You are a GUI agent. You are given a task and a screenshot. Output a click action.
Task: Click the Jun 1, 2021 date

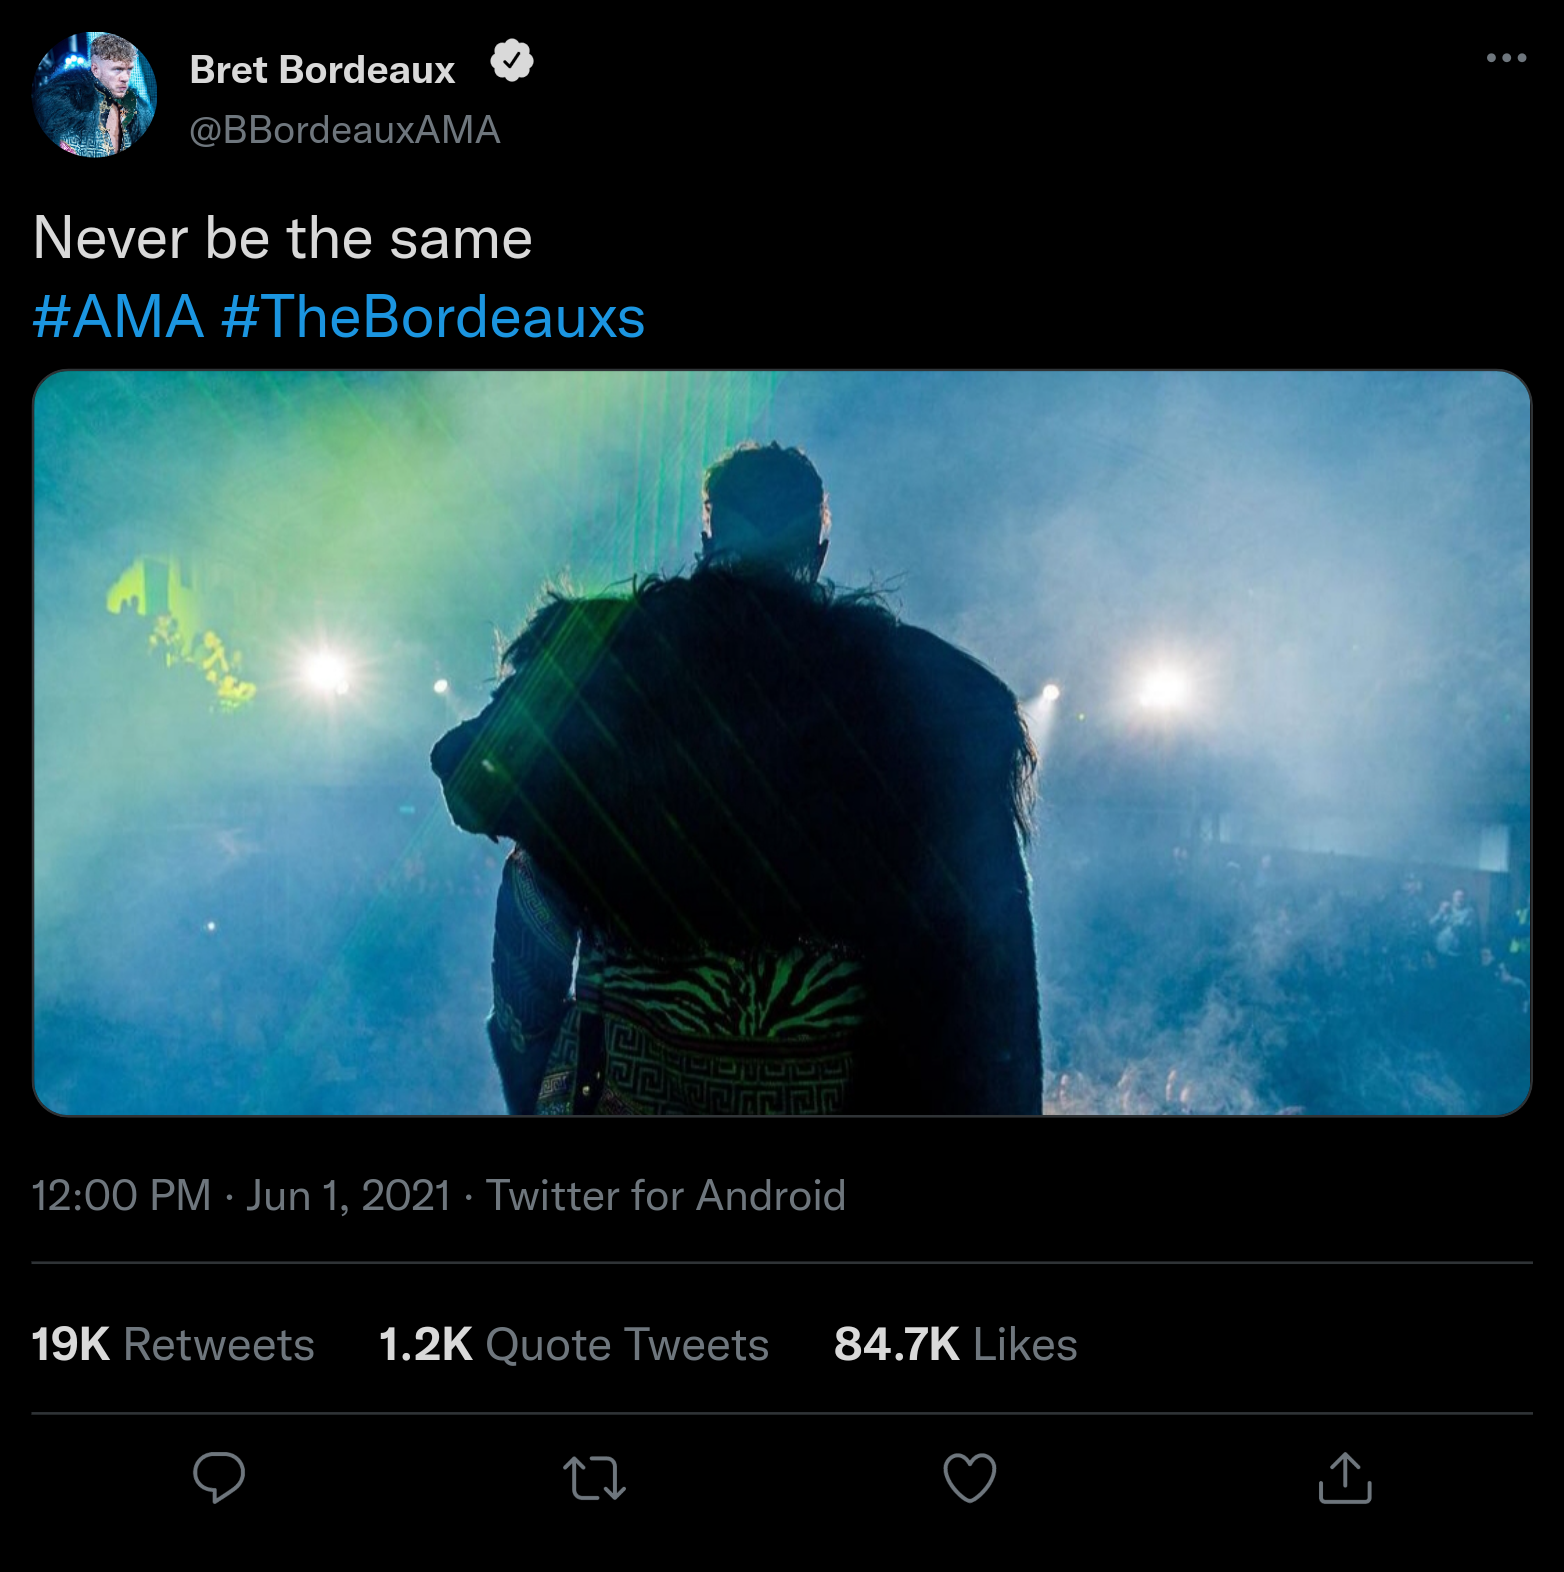348,1196
